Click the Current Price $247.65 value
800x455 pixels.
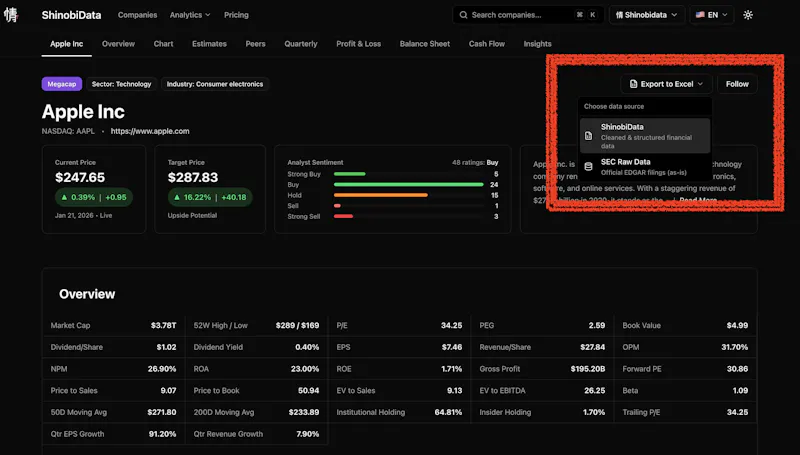[80, 178]
